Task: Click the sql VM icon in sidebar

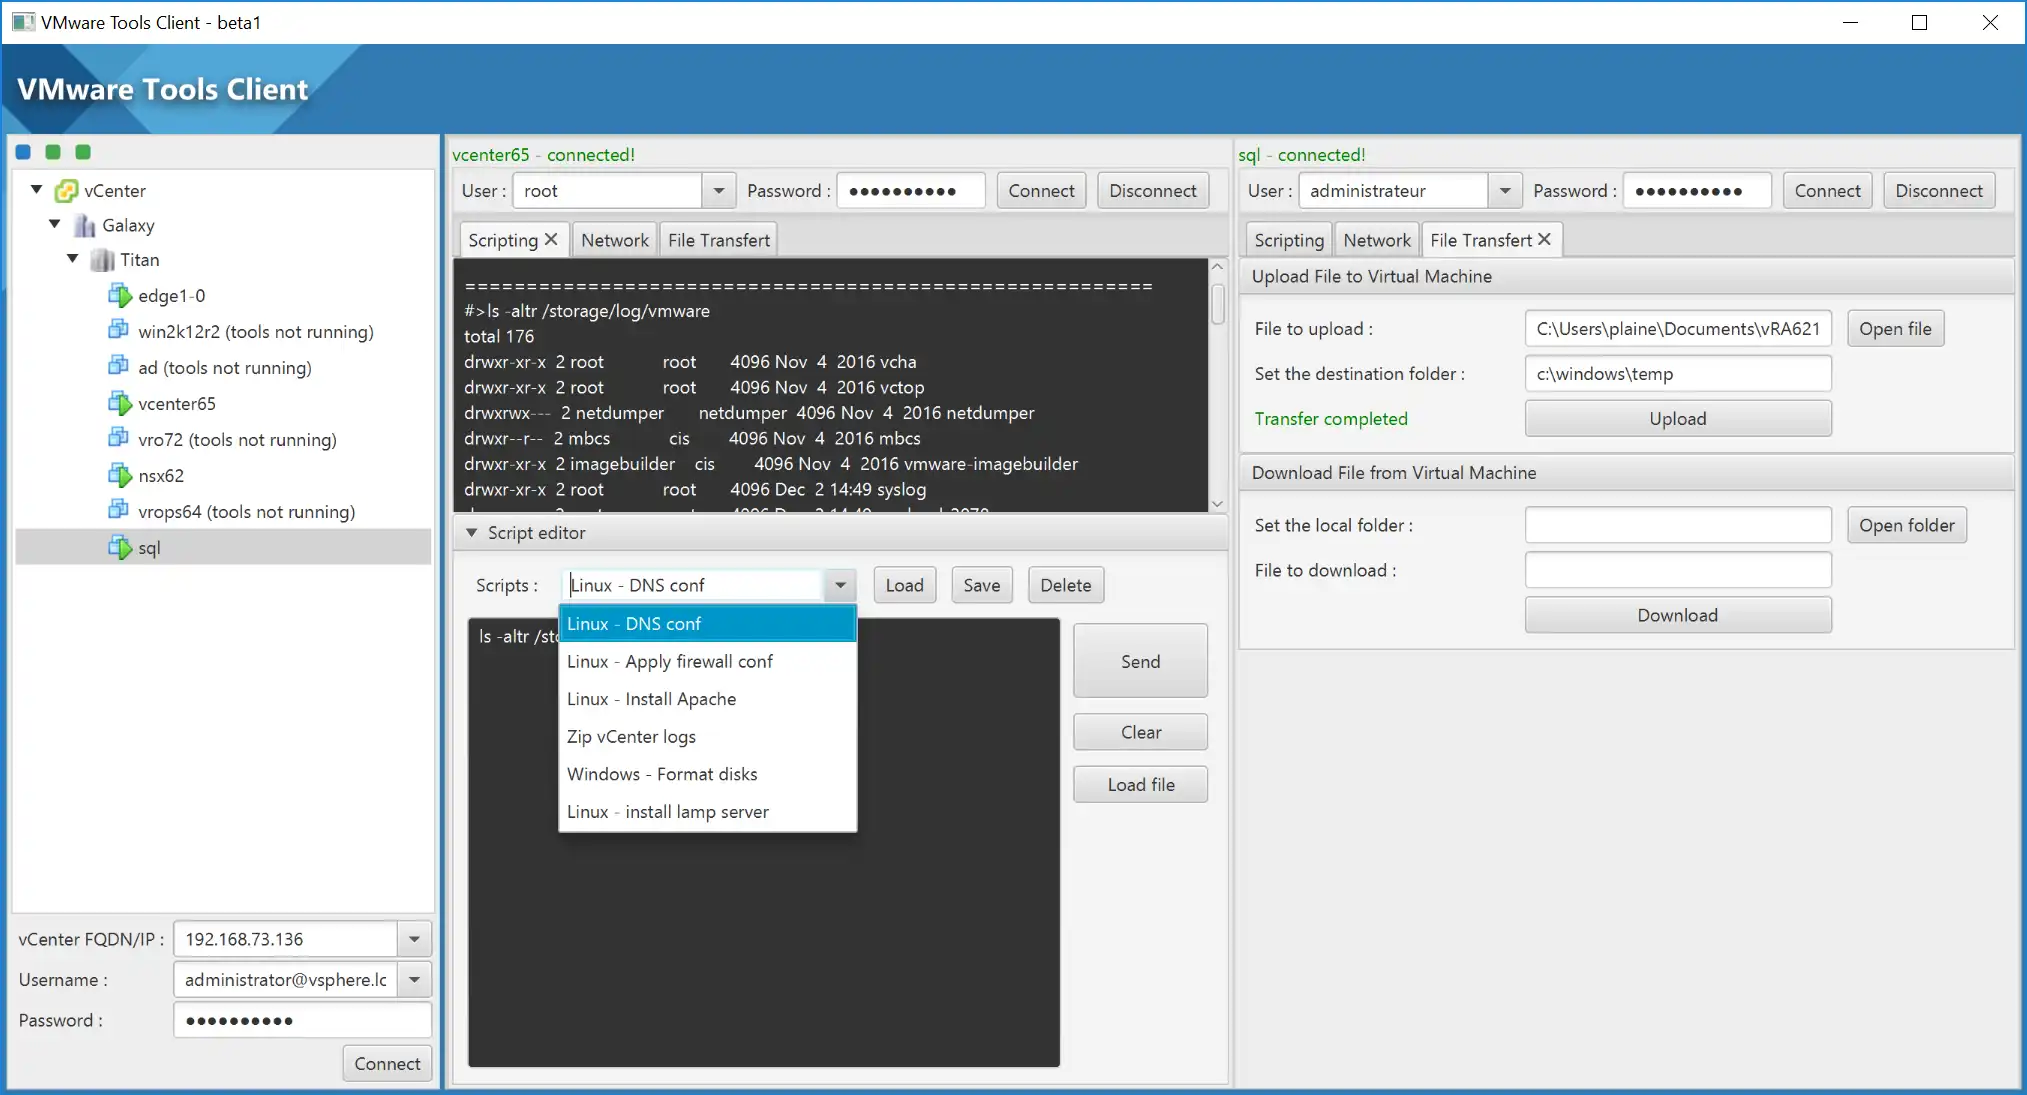Action: coord(120,548)
